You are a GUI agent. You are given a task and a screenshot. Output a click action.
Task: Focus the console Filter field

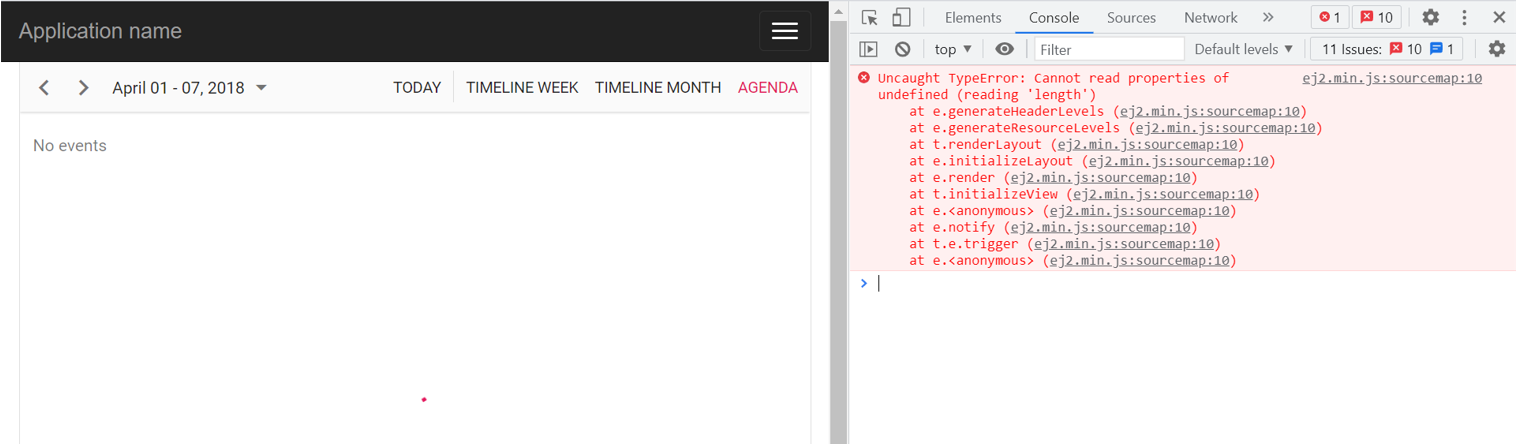coord(1108,49)
